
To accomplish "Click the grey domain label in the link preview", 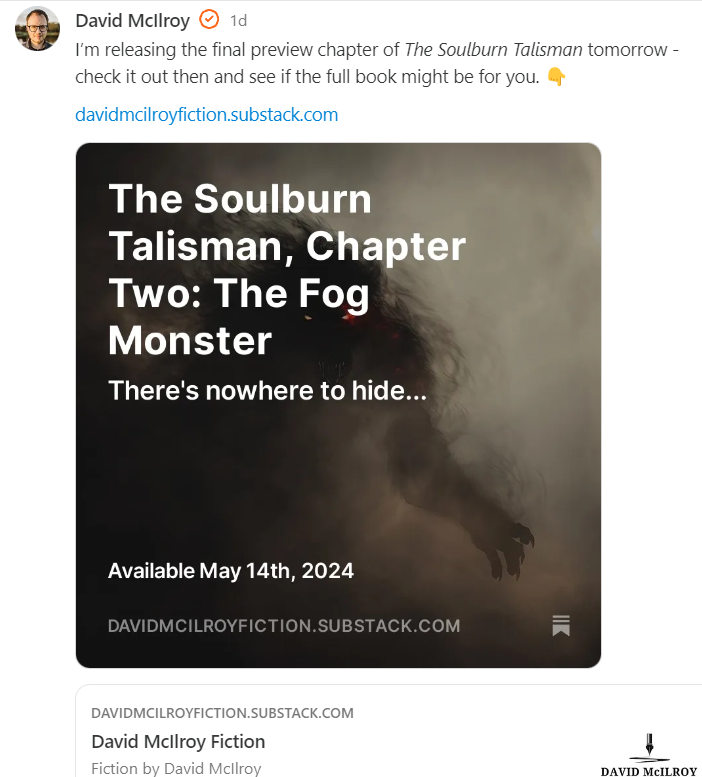I will tap(222, 713).
